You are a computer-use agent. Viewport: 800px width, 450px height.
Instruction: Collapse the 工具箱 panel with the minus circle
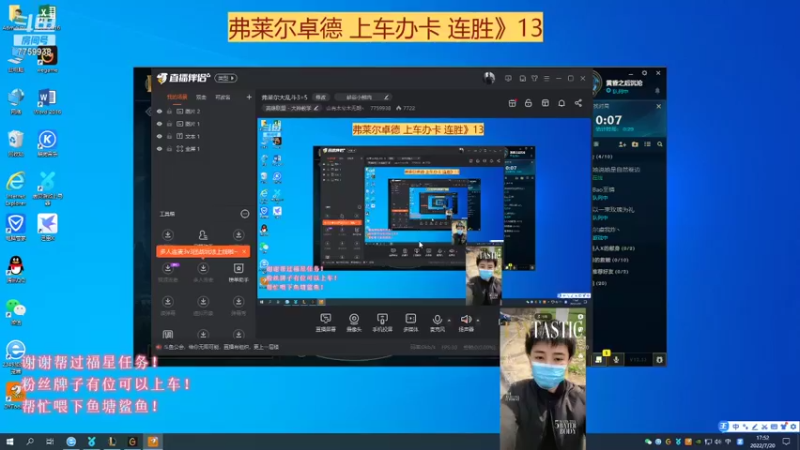(245, 214)
